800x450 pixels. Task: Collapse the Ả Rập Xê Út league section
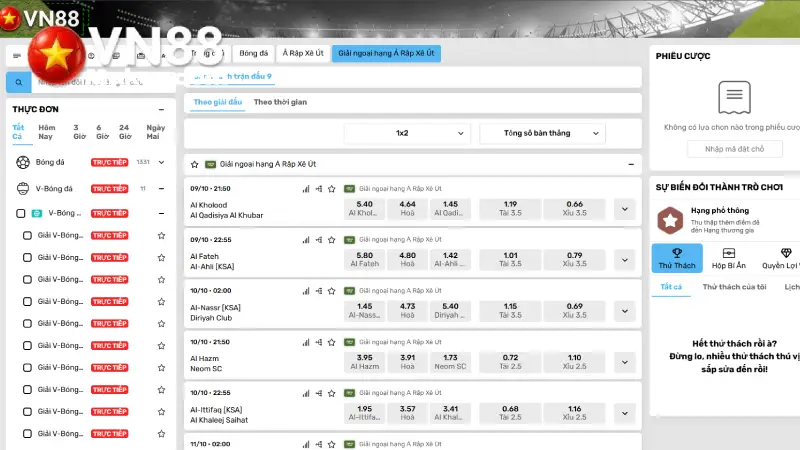tap(631, 164)
